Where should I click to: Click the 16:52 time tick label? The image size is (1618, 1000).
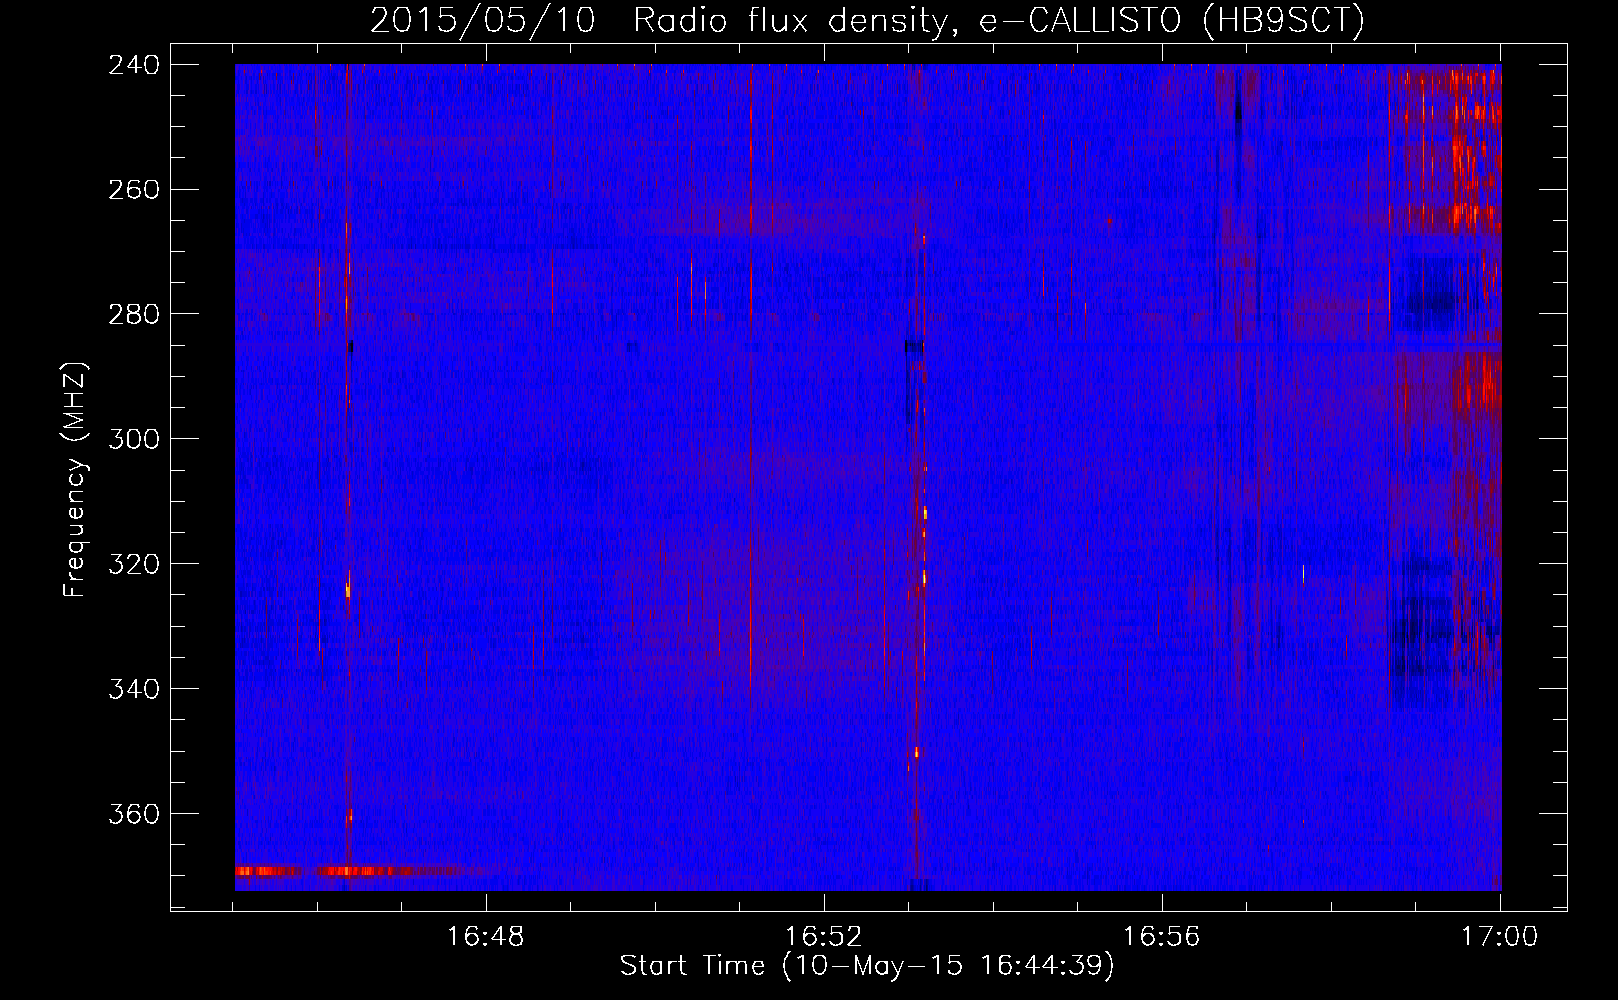823,937
